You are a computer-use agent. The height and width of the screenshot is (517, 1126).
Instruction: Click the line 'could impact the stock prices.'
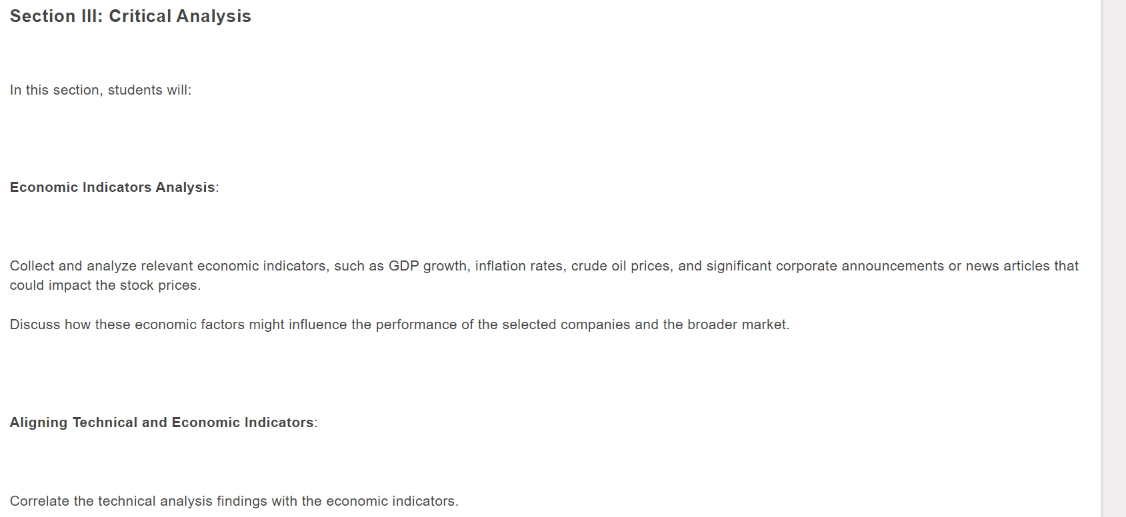click(x=105, y=286)
